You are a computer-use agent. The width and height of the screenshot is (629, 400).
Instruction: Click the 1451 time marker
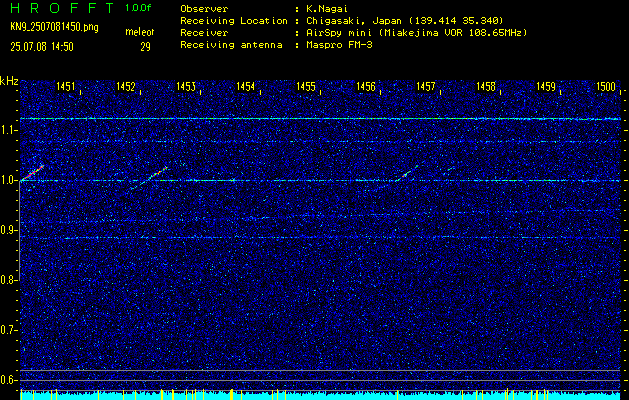pyautogui.click(x=65, y=86)
